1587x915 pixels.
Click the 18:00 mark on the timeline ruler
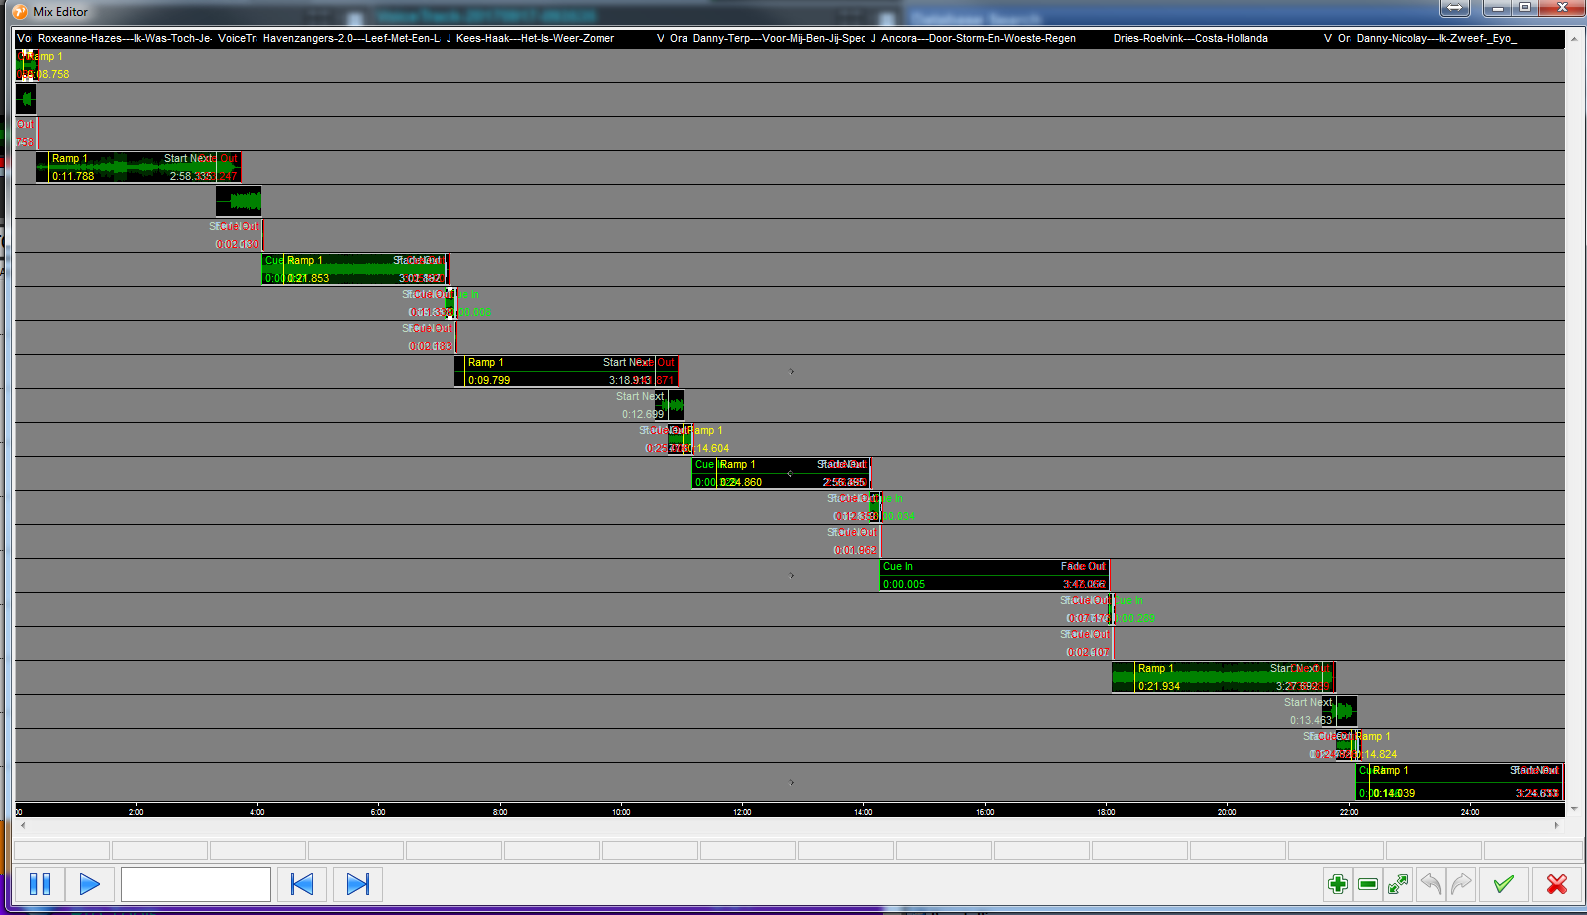pos(1106,811)
